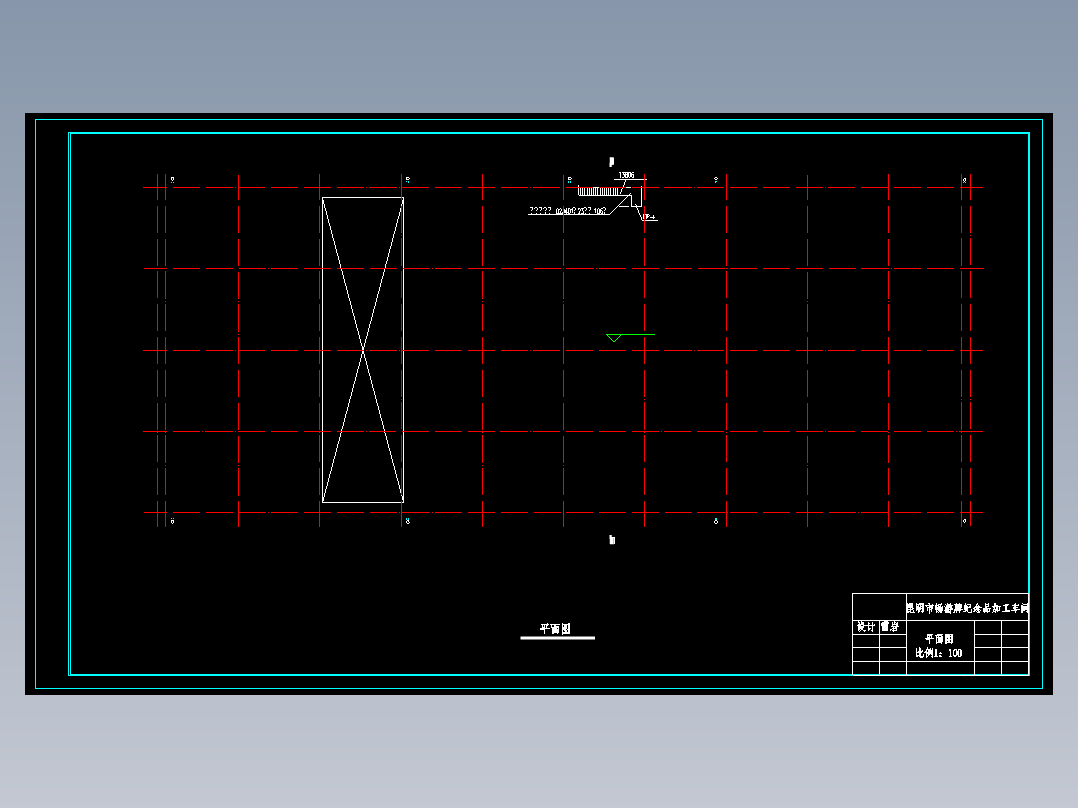Screen dimensions: 1078x808
Task: Click the underlined 平面图 title below the plan
Action: [556, 629]
